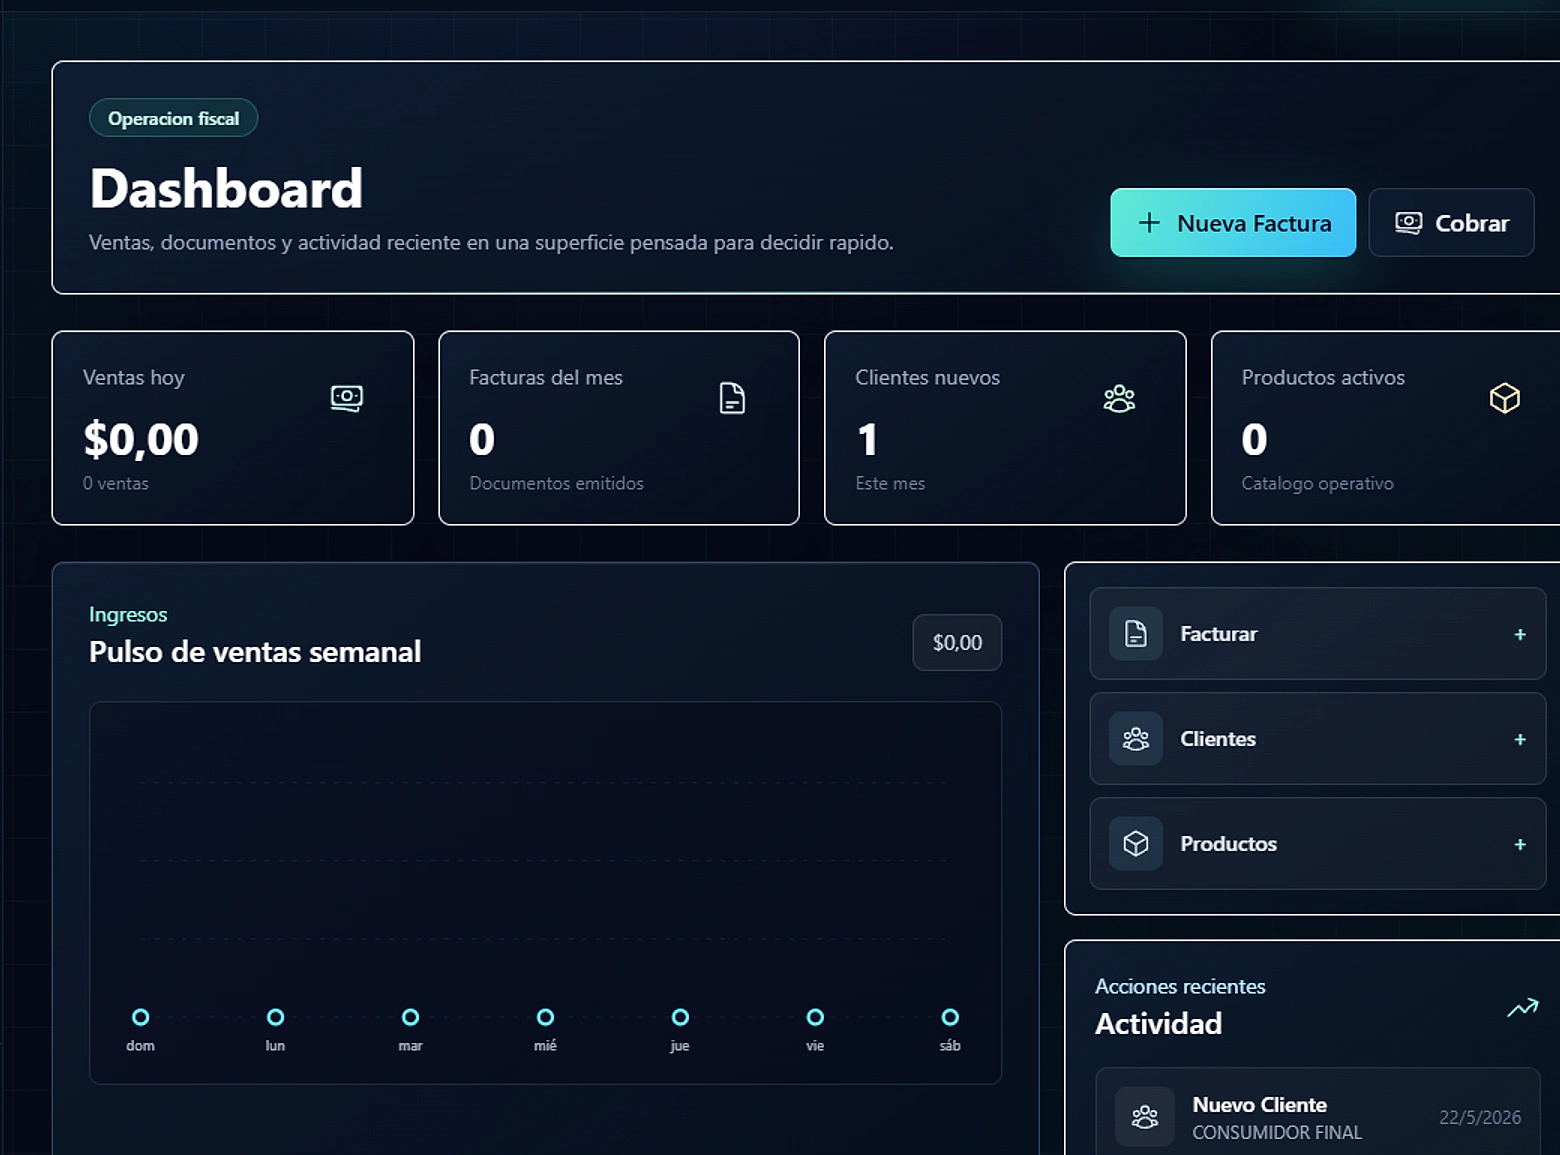Click the people icon beside Clientes shortcut
Viewport: 1560px width, 1155px height.
tap(1136, 739)
